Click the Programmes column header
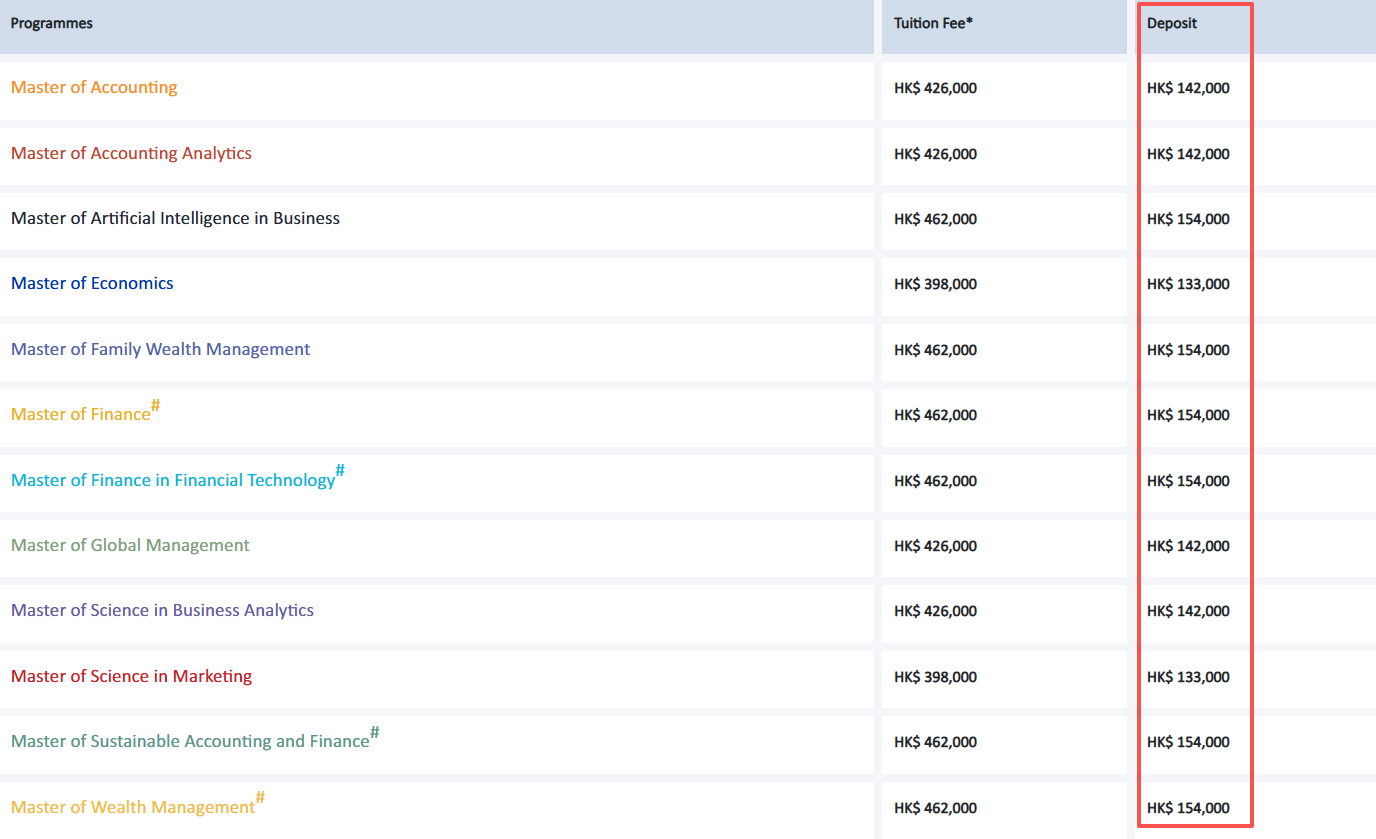Viewport: 1376px width, 839px height. 52,24
